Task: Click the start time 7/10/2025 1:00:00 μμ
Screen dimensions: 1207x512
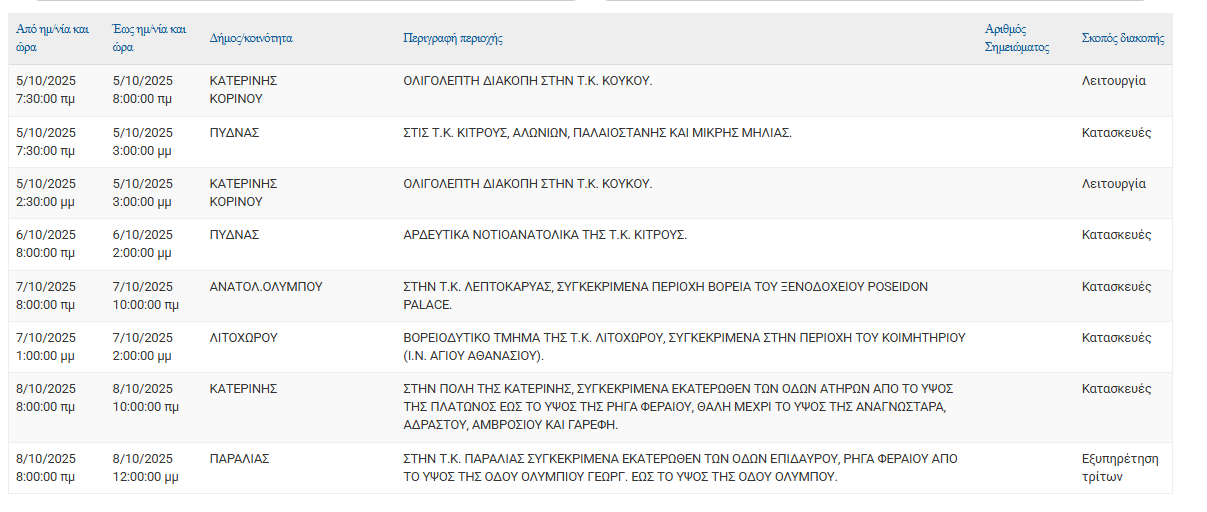Action: point(46,347)
